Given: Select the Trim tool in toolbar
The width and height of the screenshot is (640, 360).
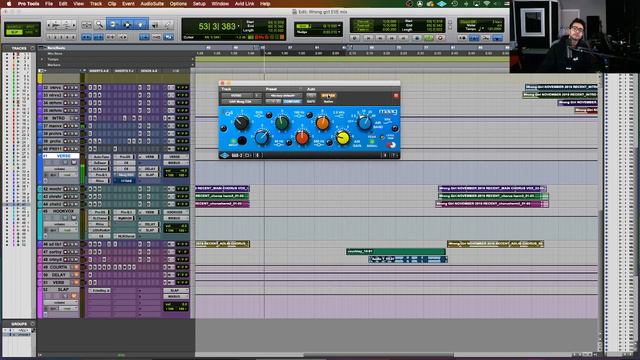Looking at the screenshot, I should coord(113,25).
